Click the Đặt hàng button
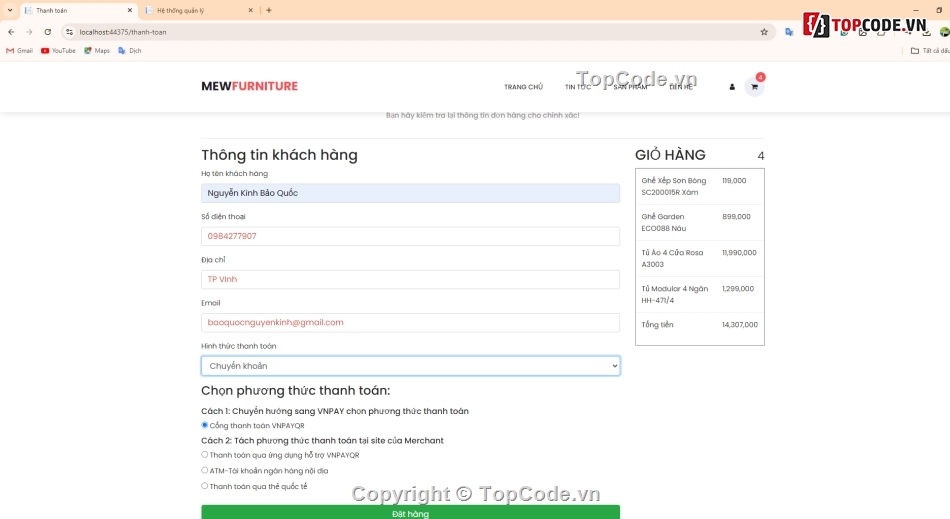The width and height of the screenshot is (950, 519). [410, 512]
